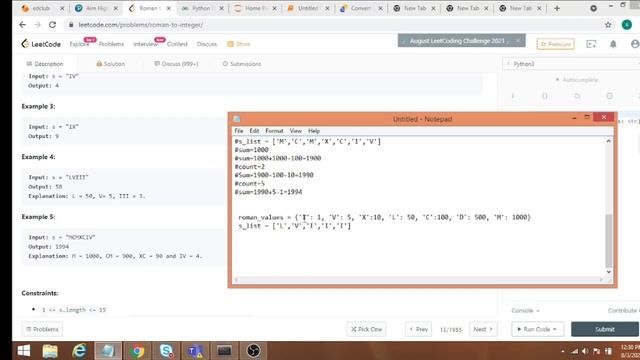Image resolution: width=640 pixels, height=360 pixels.
Task: Close the edclub browser tab
Action: tap(62, 8)
